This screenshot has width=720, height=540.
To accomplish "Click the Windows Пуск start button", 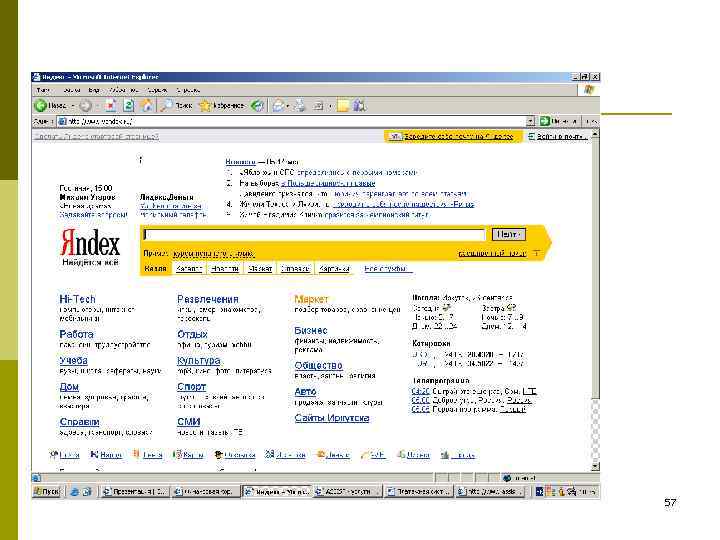I will [x=47, y=492].
